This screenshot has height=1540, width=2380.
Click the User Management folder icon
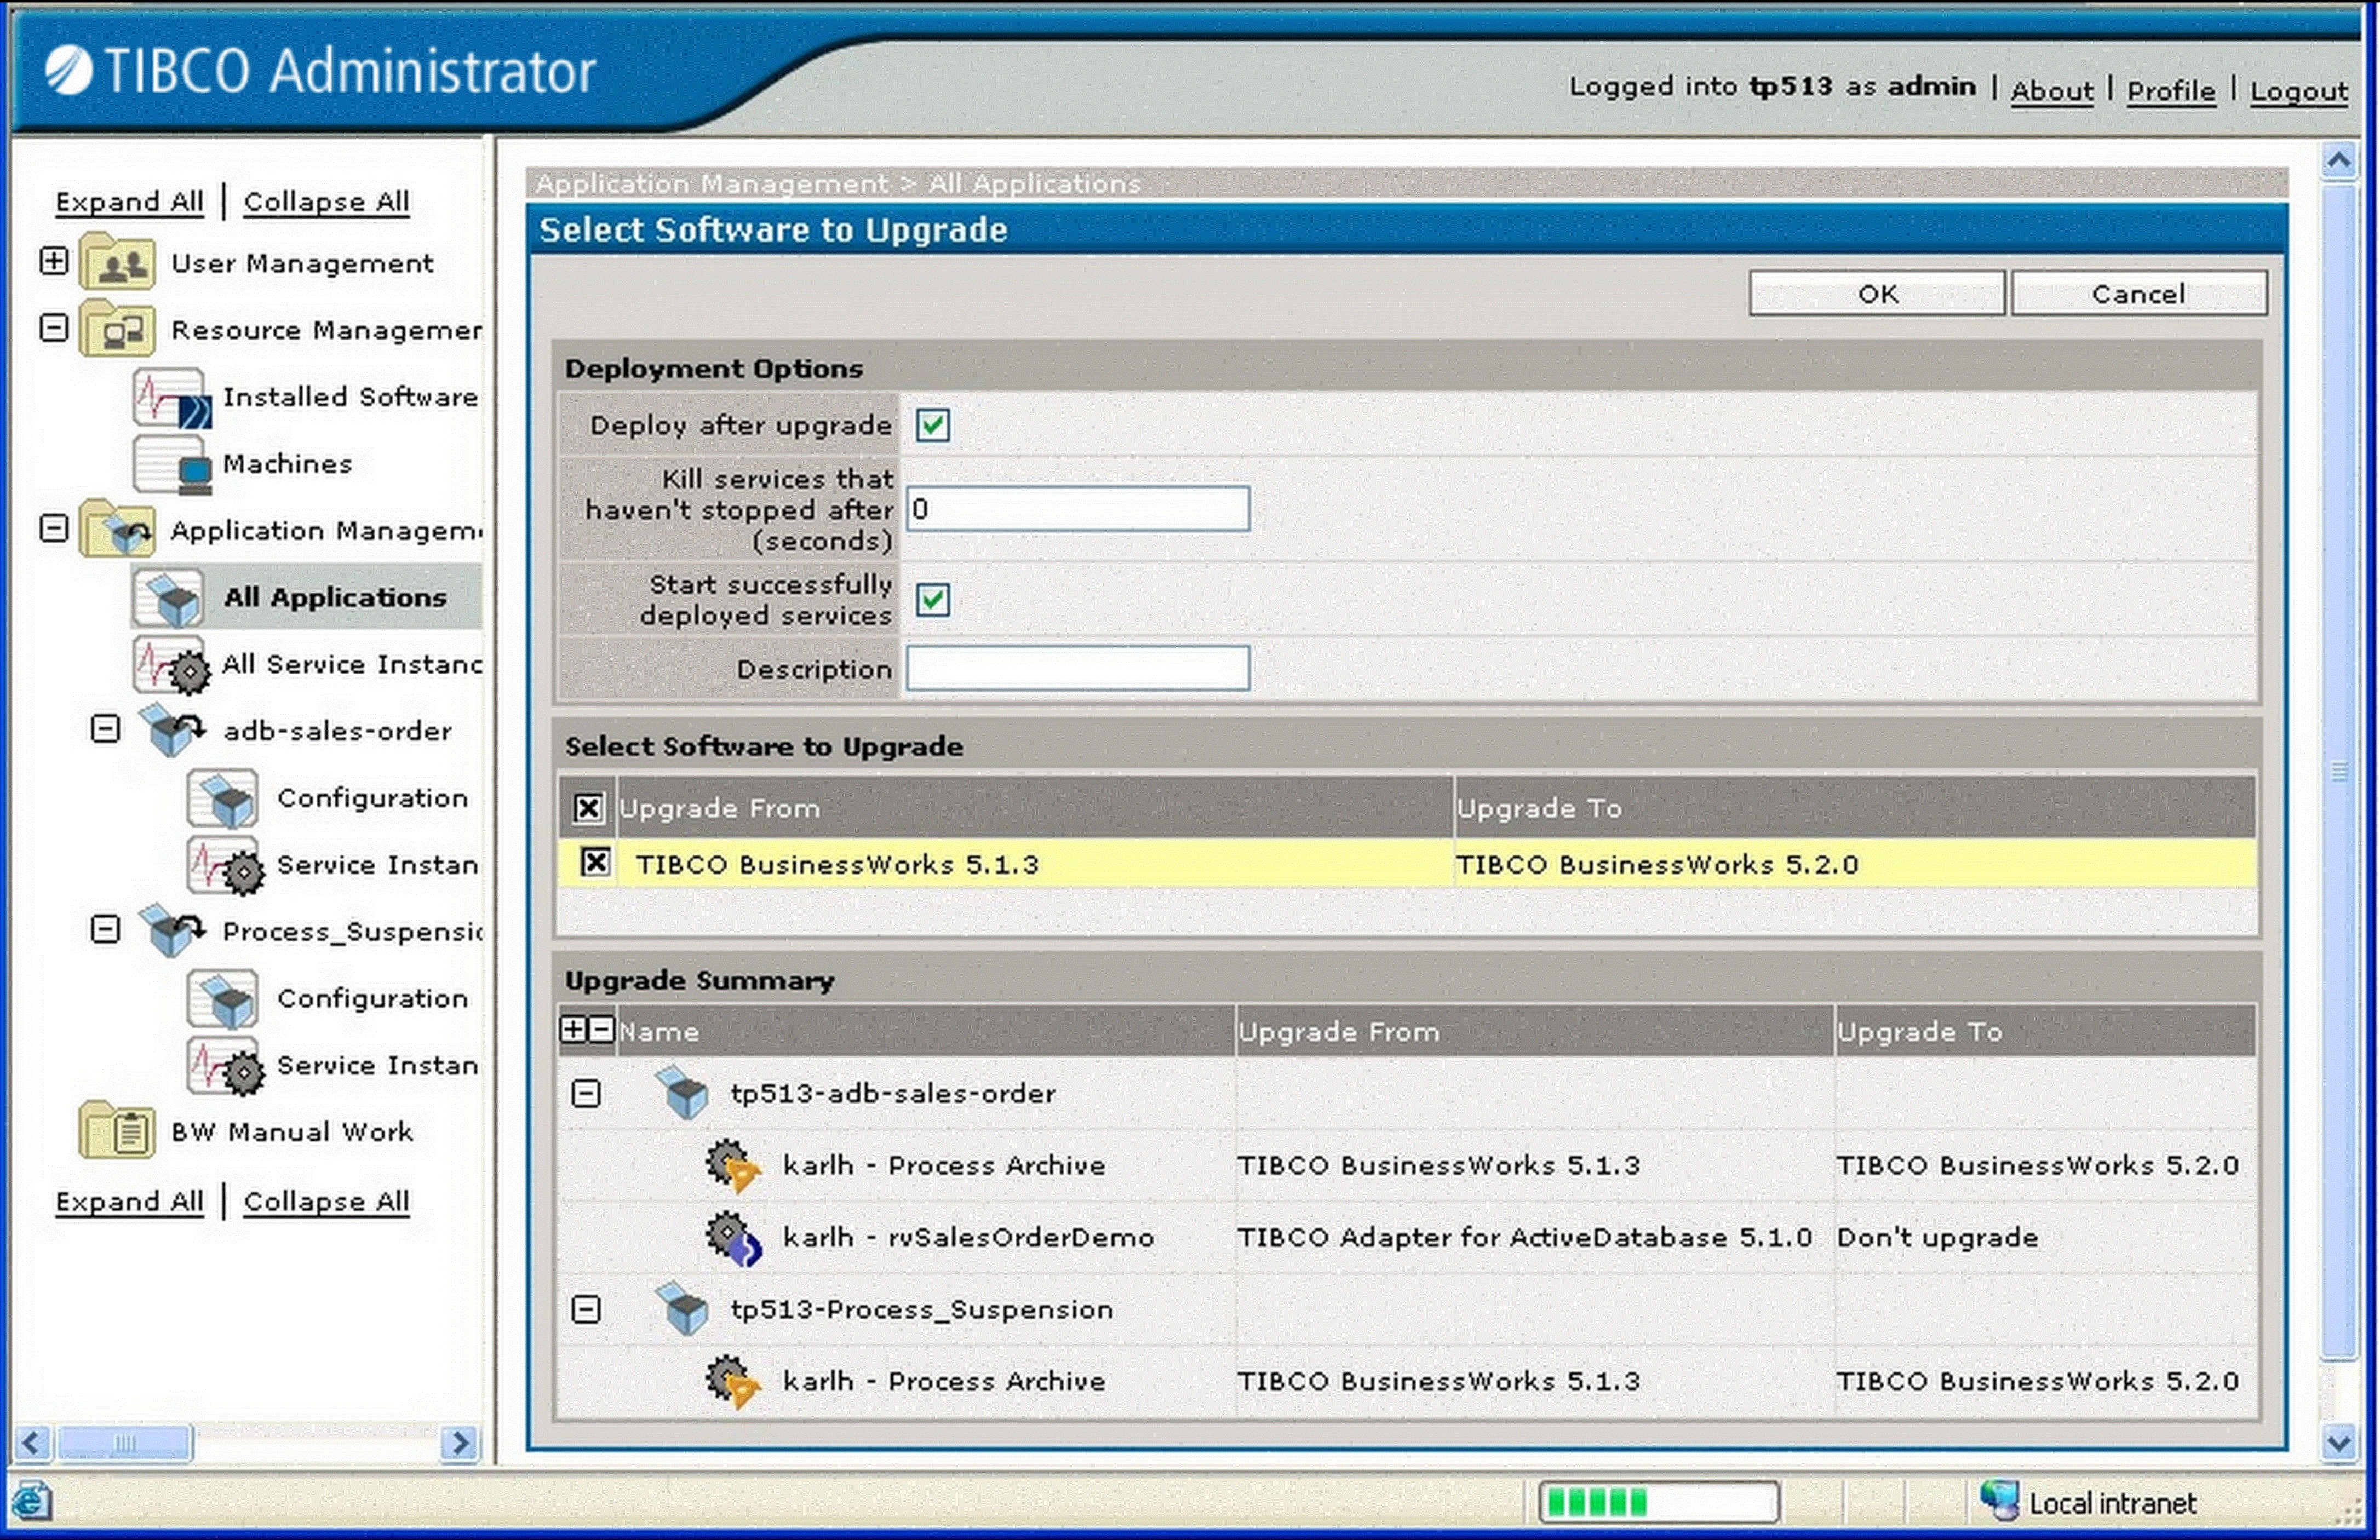pos(116,263)
